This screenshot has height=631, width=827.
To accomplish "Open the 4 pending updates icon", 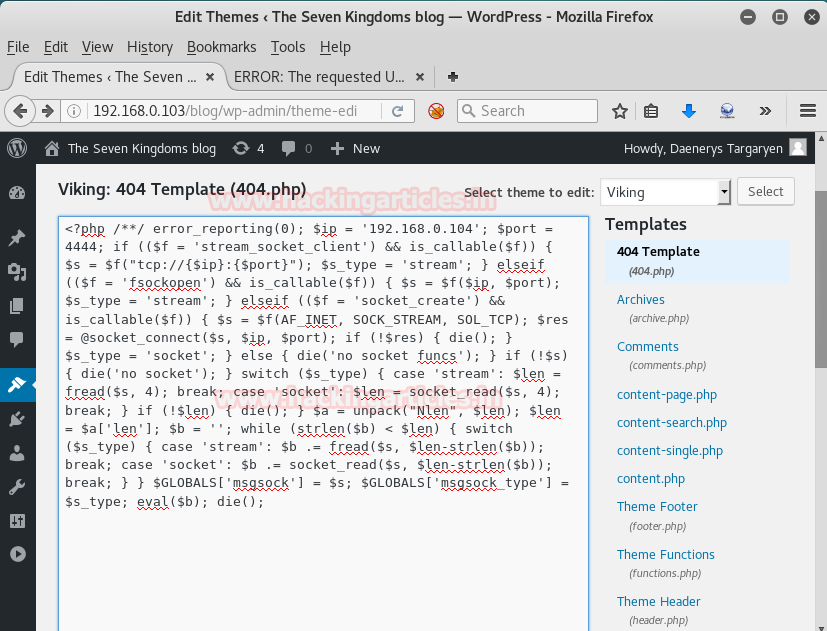I will (x=248, y=149).
